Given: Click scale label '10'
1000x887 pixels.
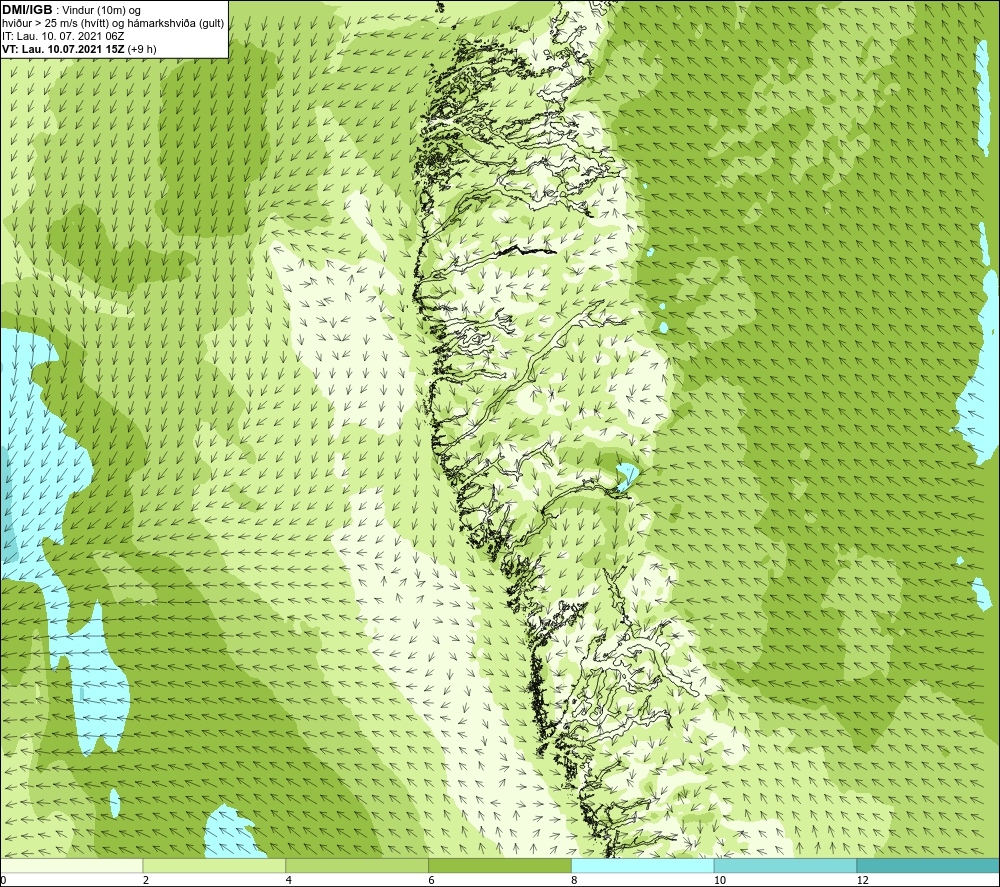Looking at the screenshot, I should coord(720,880).
